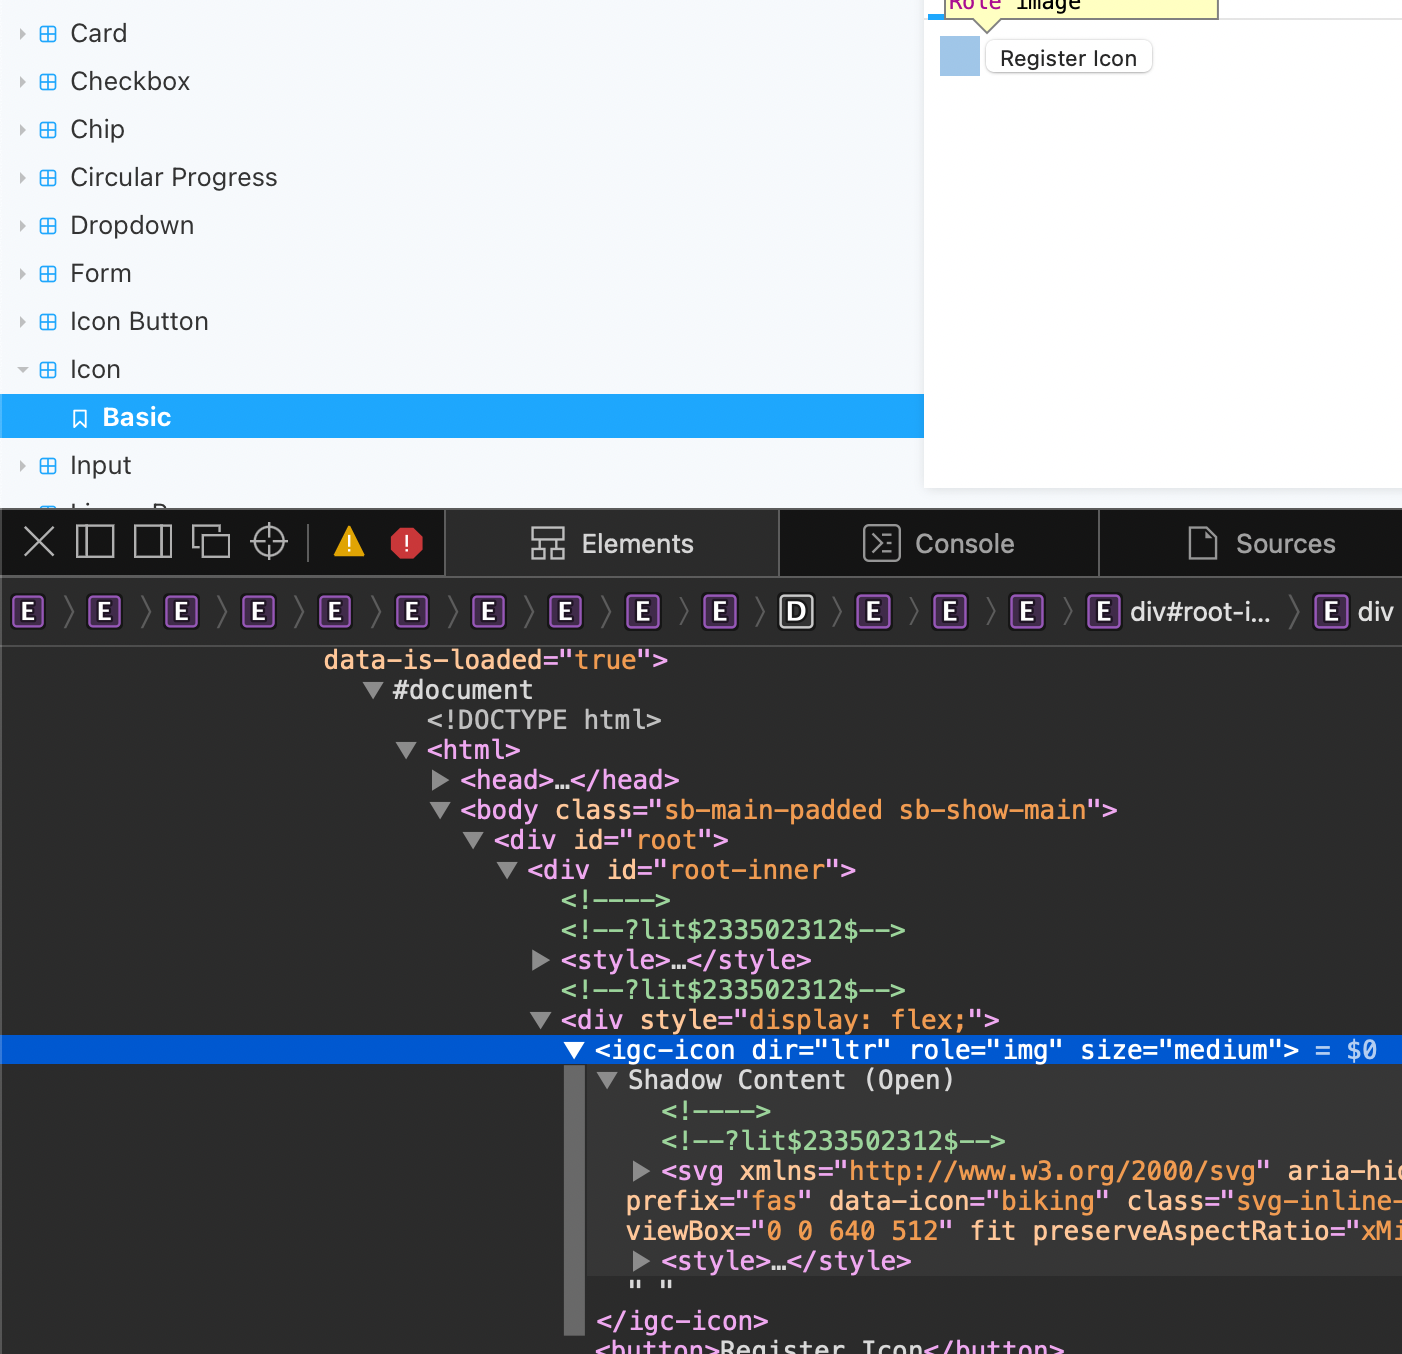Click the dock-to-left panel icon

[x=95, y=542]
